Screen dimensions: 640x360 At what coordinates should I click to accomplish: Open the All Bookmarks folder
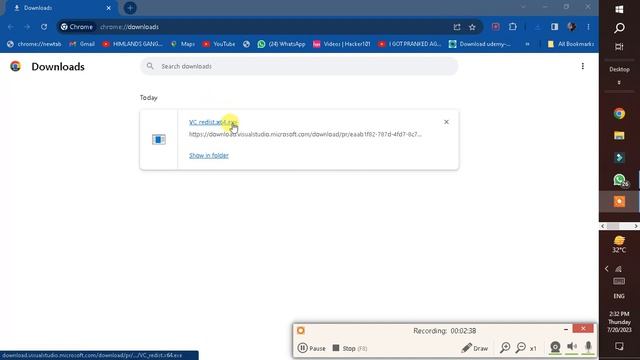571,44
